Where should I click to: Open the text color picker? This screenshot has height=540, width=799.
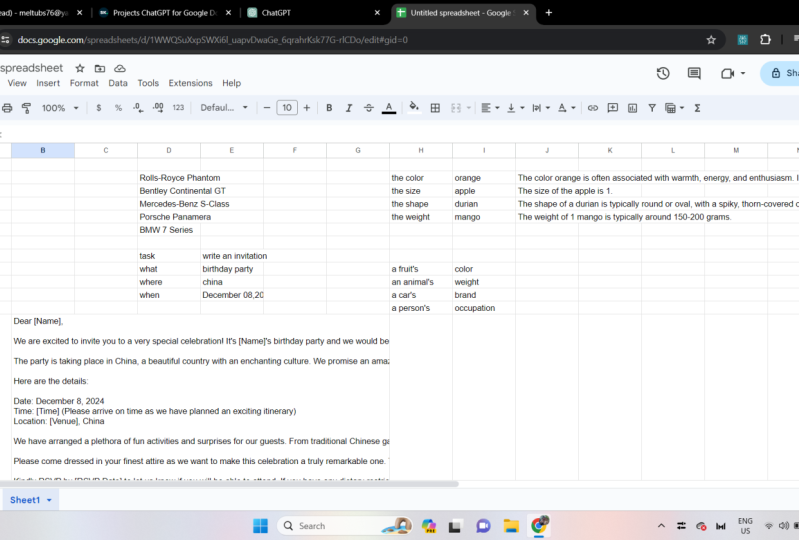[x=389, y=108]
